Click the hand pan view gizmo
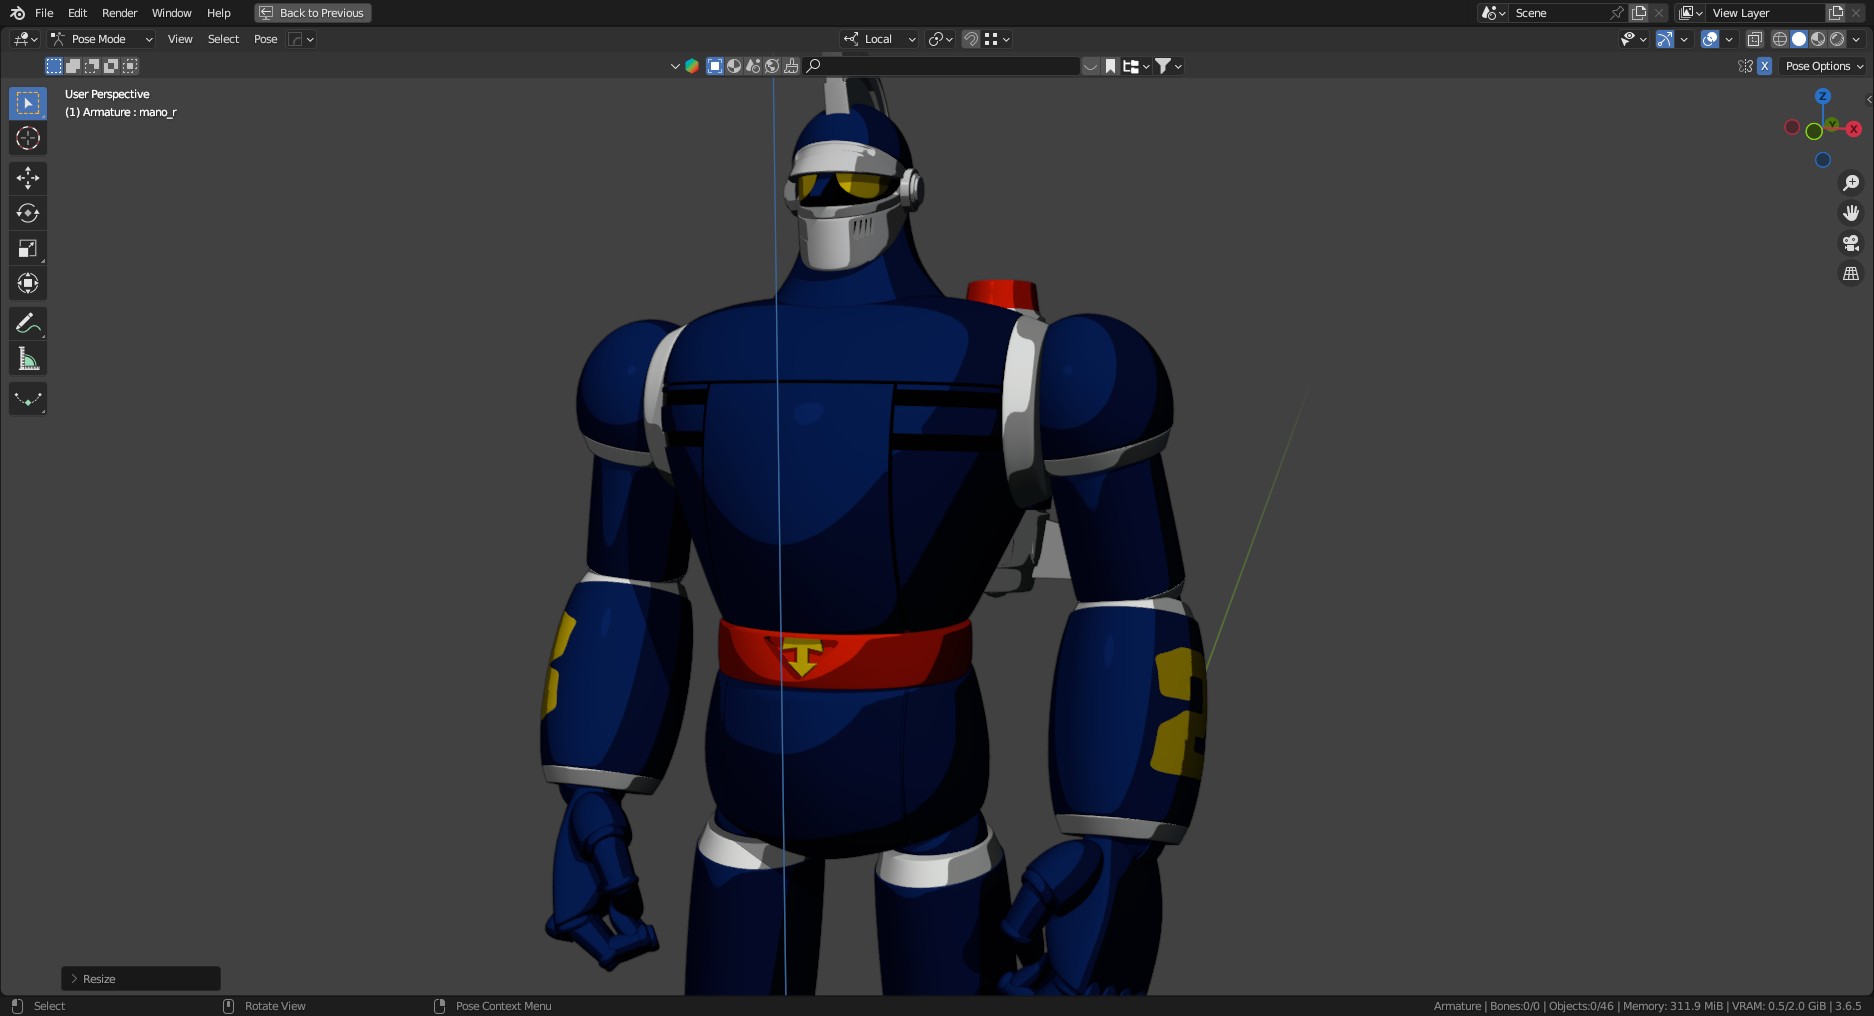1874x1016 pixels. pyautogui.click(x=1851, y=213)
